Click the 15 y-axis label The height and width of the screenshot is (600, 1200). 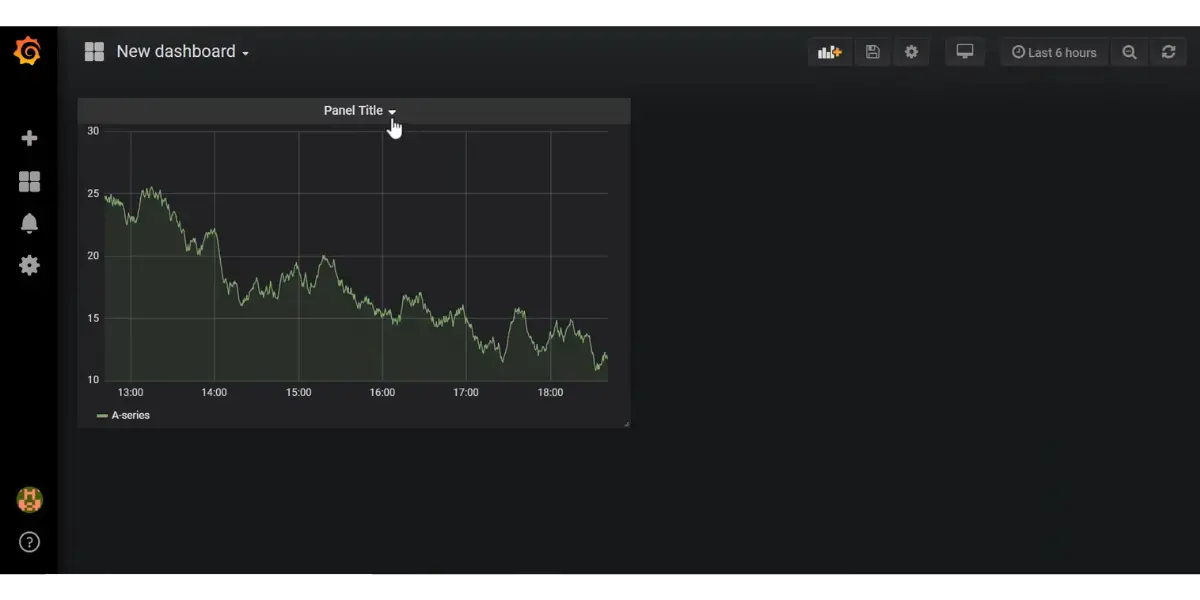pos(93,318)
